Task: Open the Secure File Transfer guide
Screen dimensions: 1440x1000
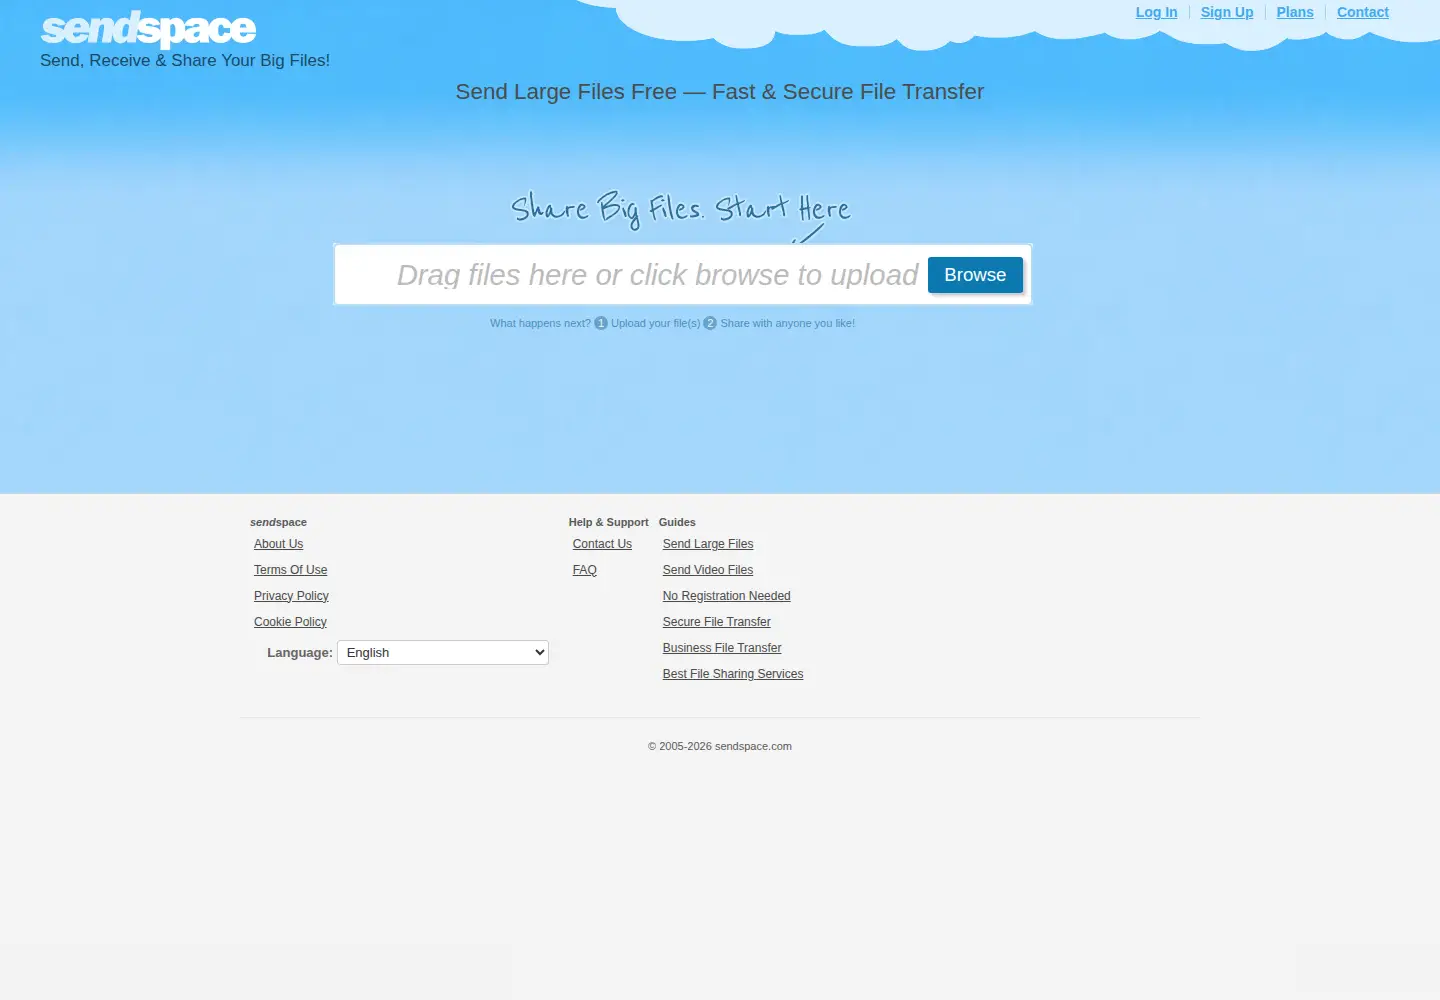Action: (717, 622)
